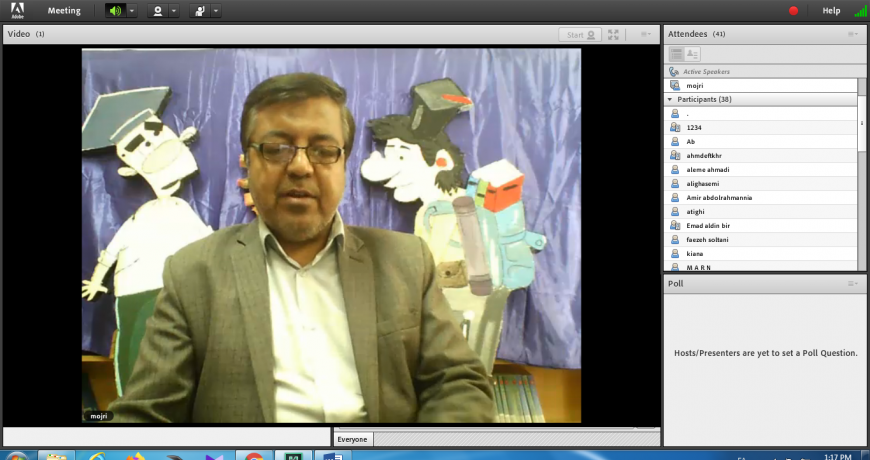This screenshot has width=870, height=460.
Task: Mute the speaker audio button
Action: pos(116,11)
